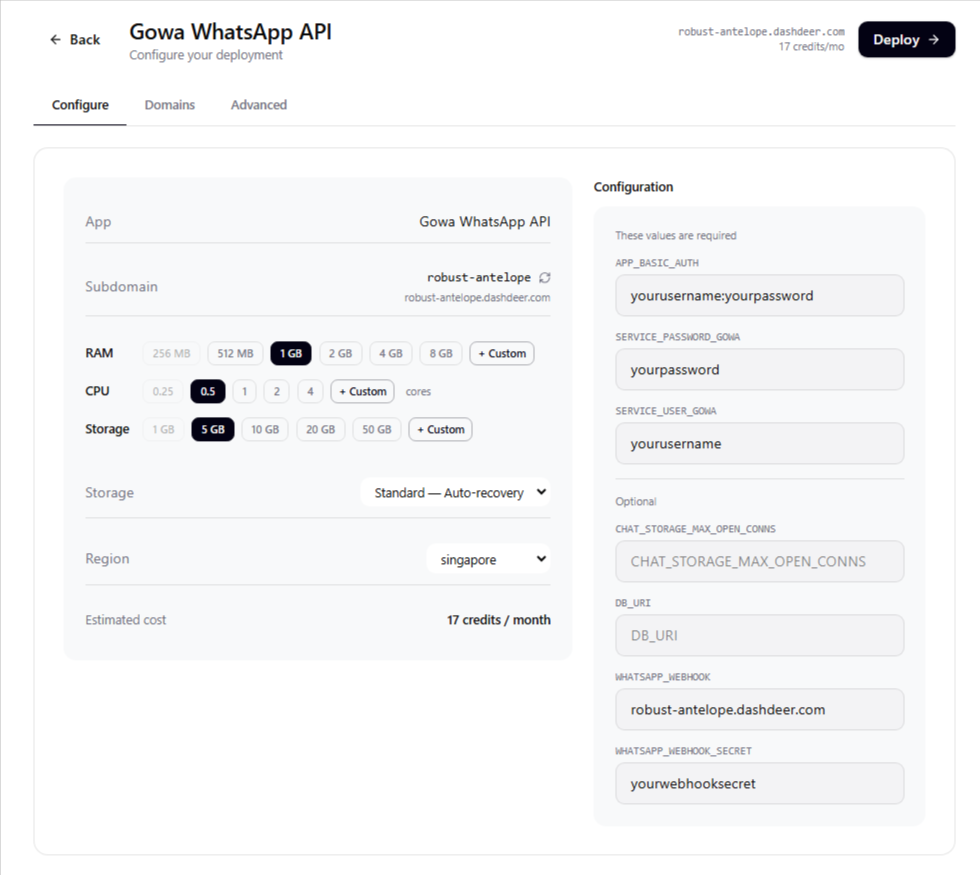This screenshot has height=875, width=980.
Task: Select 1 GB storage option
Action: pos(163,429)
